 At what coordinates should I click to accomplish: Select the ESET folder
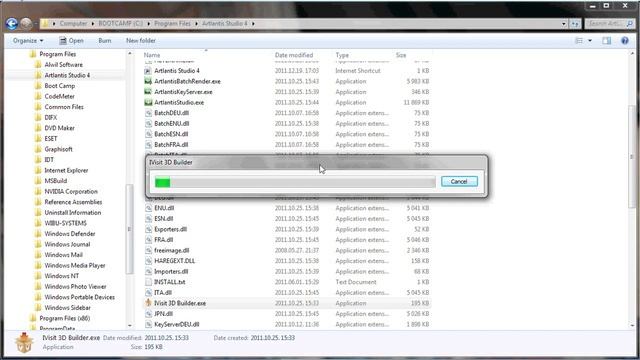51,139
